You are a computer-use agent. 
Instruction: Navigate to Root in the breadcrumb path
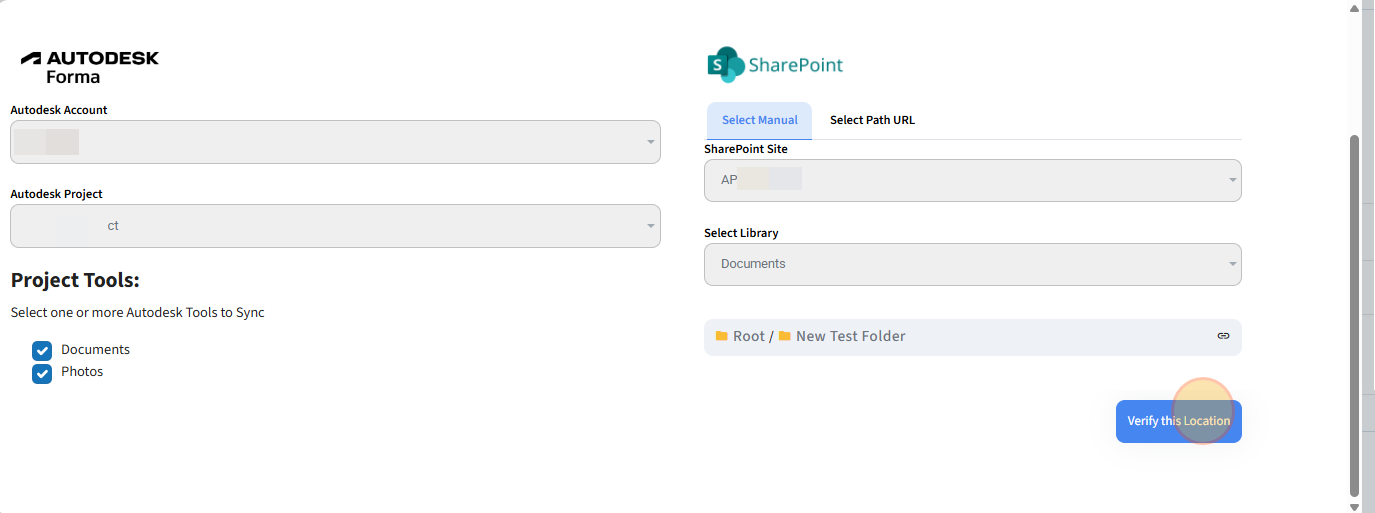[x=748, y=336]
